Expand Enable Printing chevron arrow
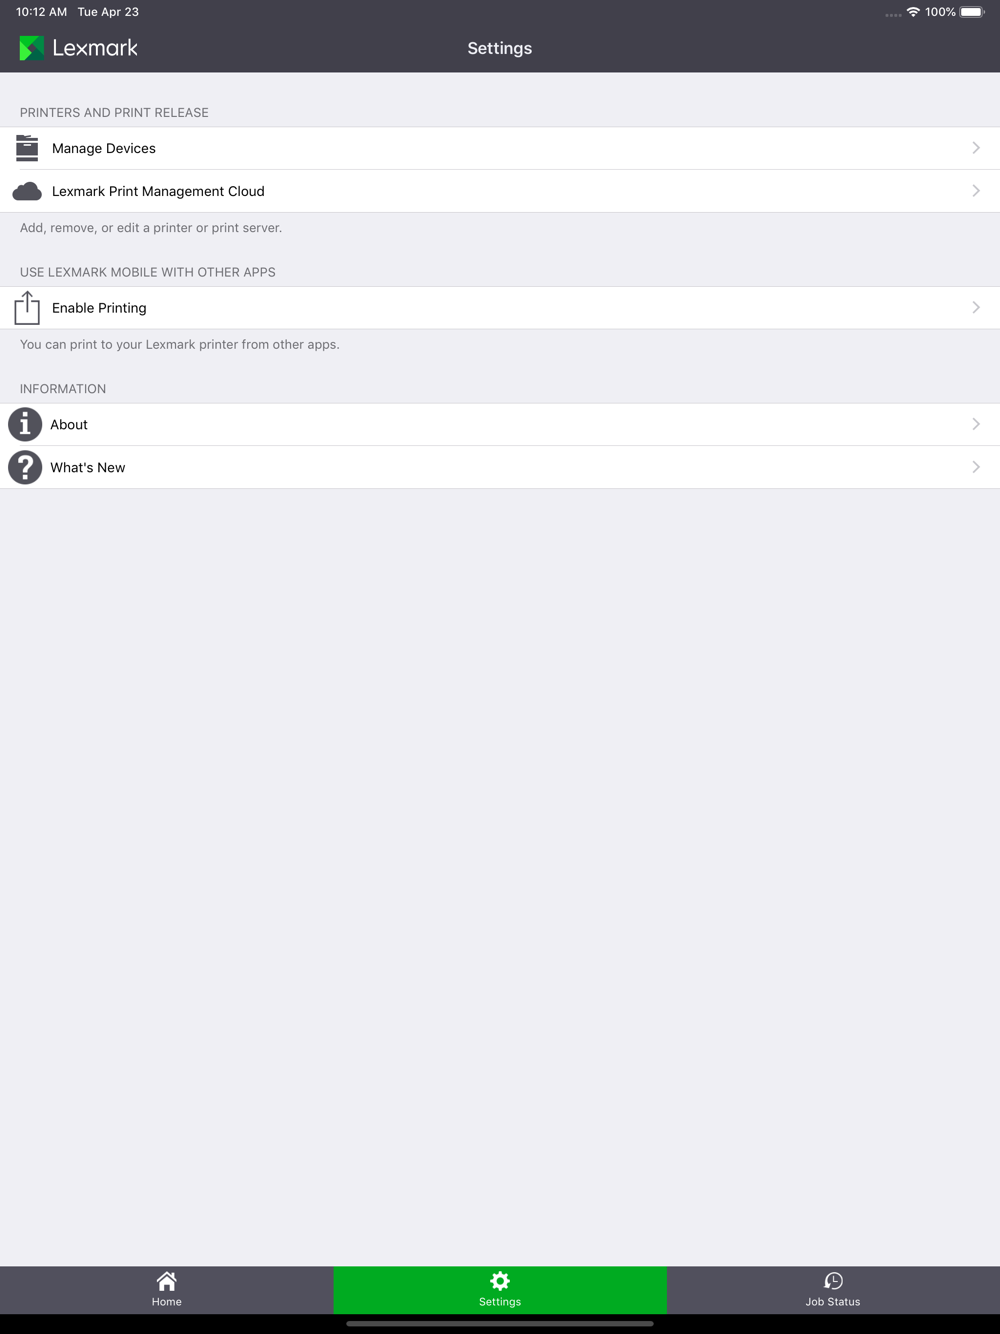The image size is (1000, 1334). pos(976,308)
